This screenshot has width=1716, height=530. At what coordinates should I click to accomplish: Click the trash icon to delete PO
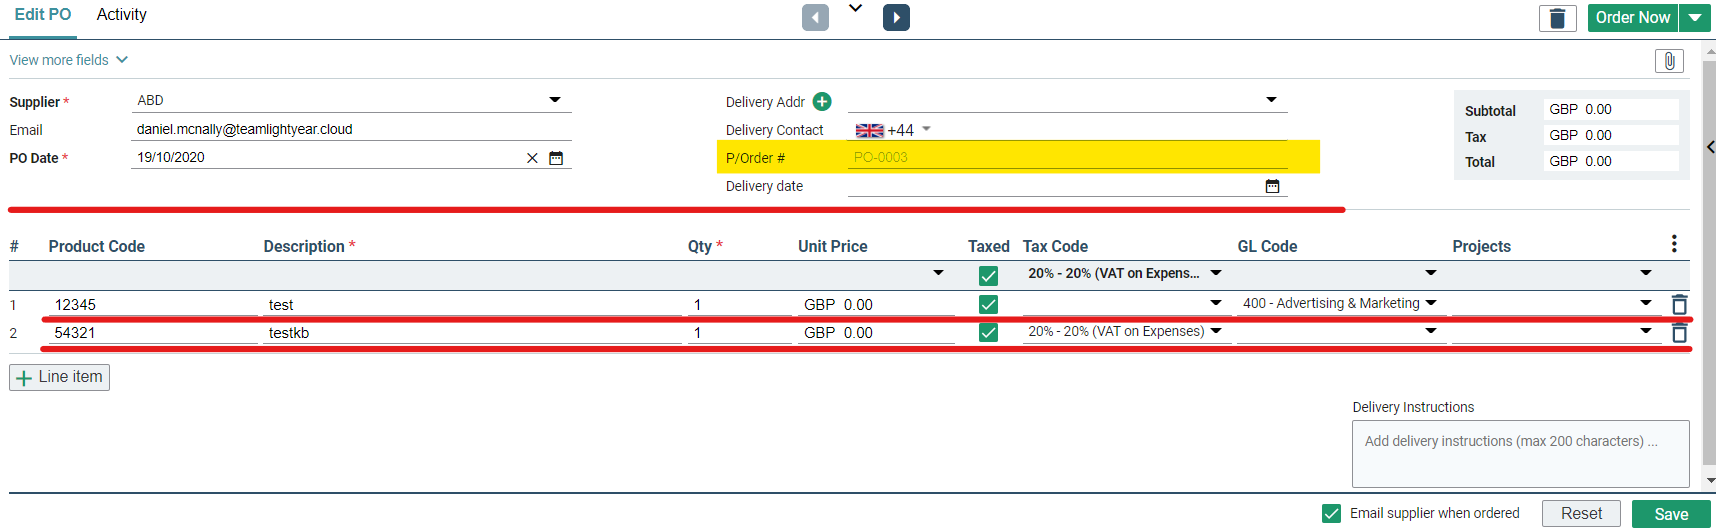(x=1557, y=18)
